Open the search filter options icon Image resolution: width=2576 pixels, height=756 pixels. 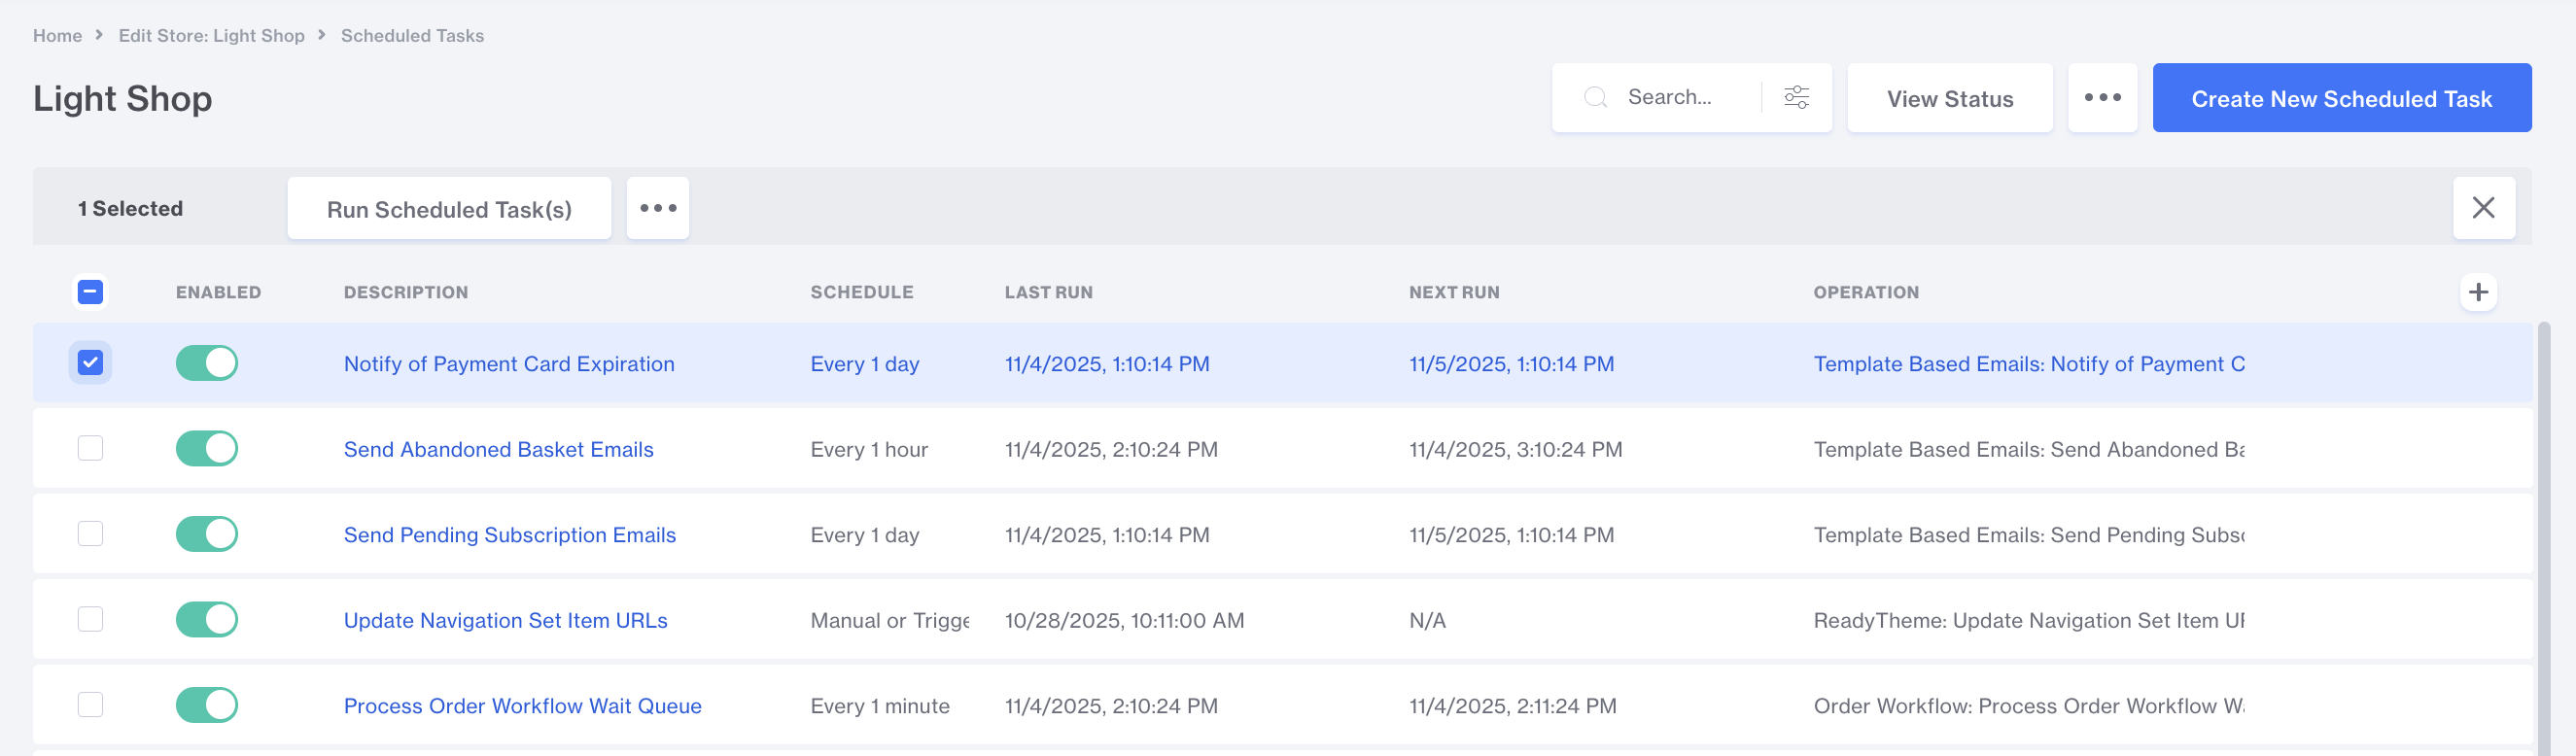click(1796, 97)
